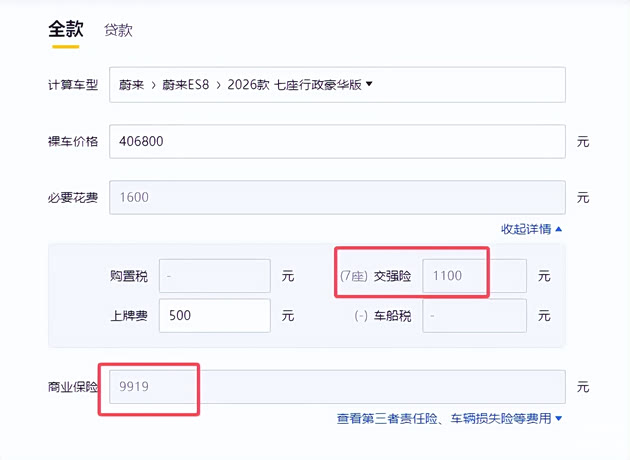
Task: Switch to the 全款 tab
Action: [66, 29]
